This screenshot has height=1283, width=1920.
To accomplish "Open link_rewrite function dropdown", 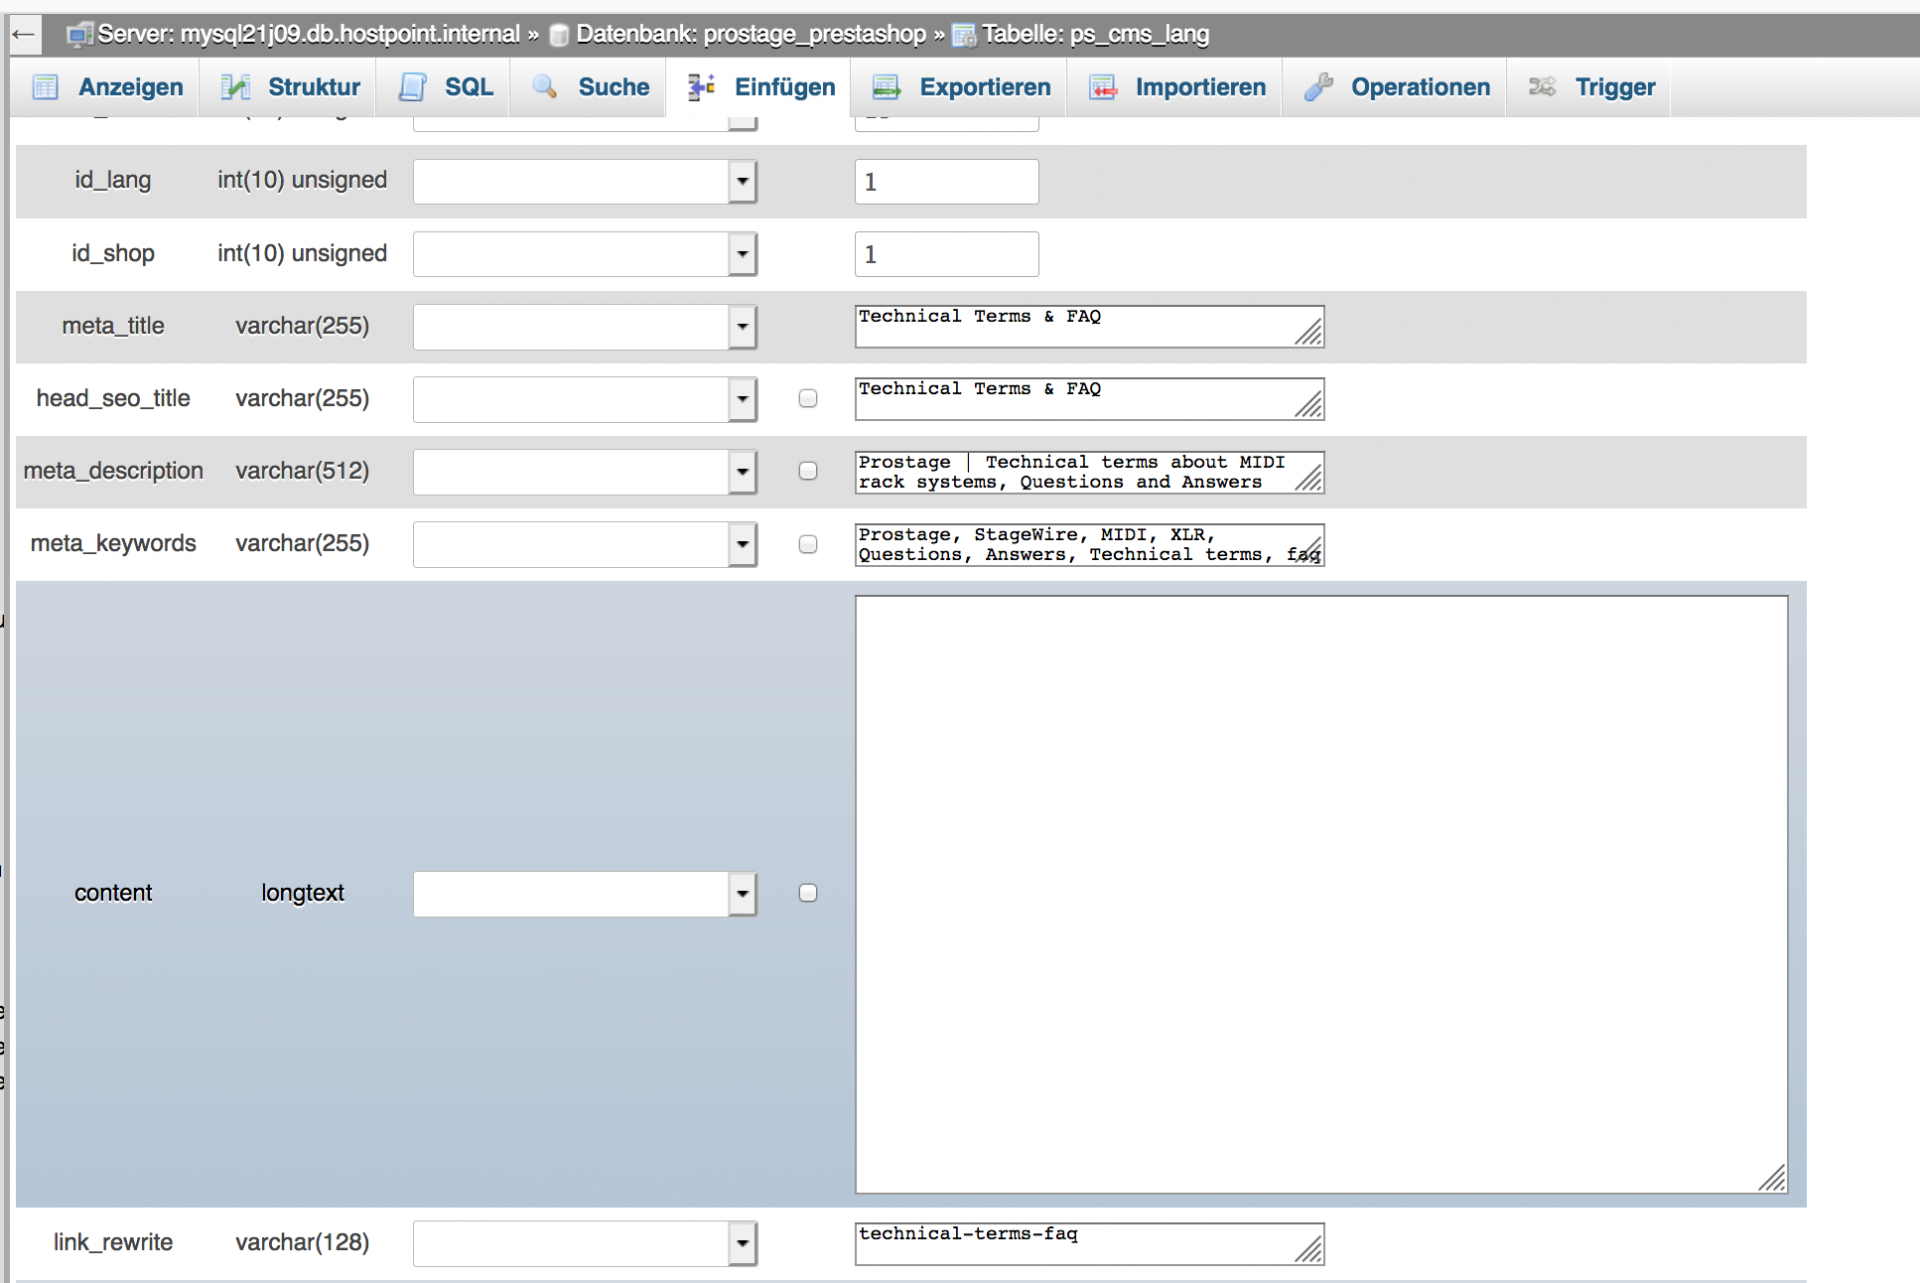I will click(741, 1244).
